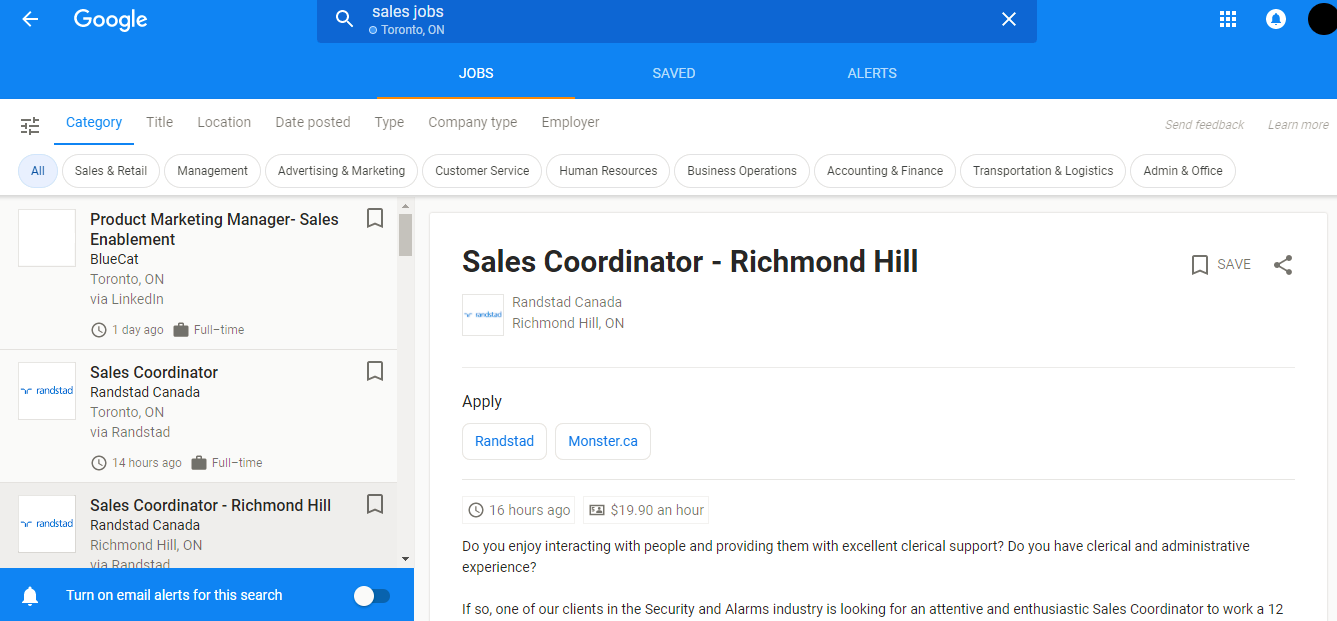Click the job list scrollbar thumb

click(x=405, y=235)
